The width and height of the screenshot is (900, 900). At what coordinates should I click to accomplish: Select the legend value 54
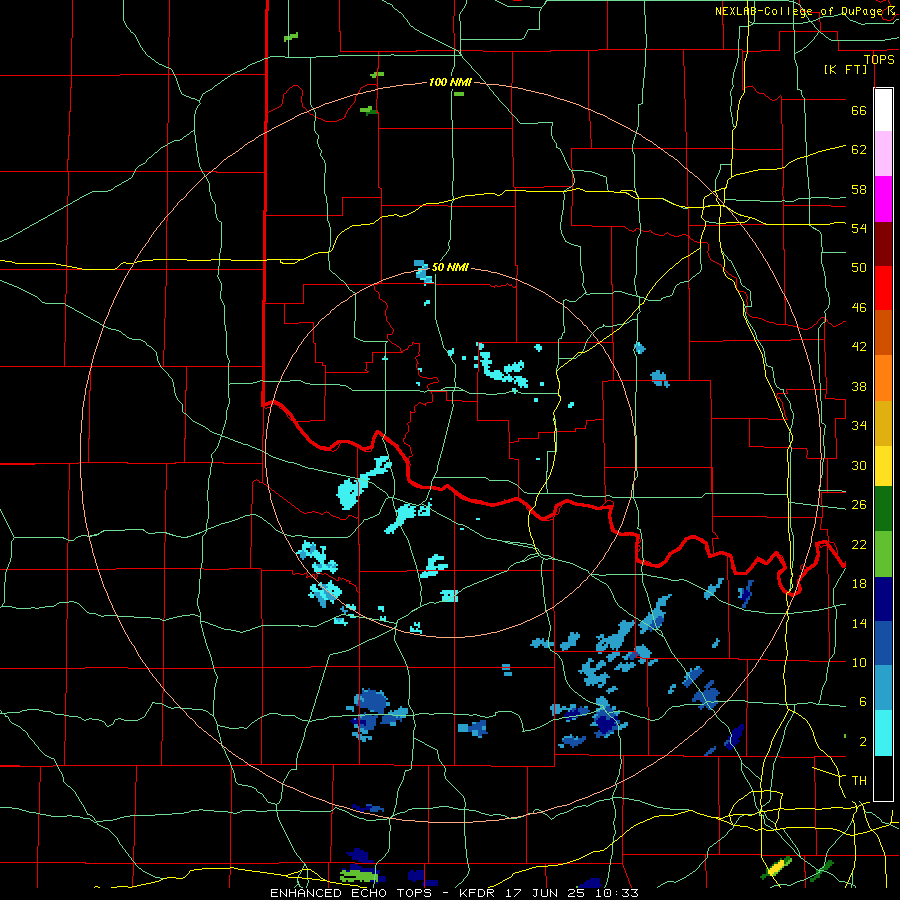[x=859, y=228]
